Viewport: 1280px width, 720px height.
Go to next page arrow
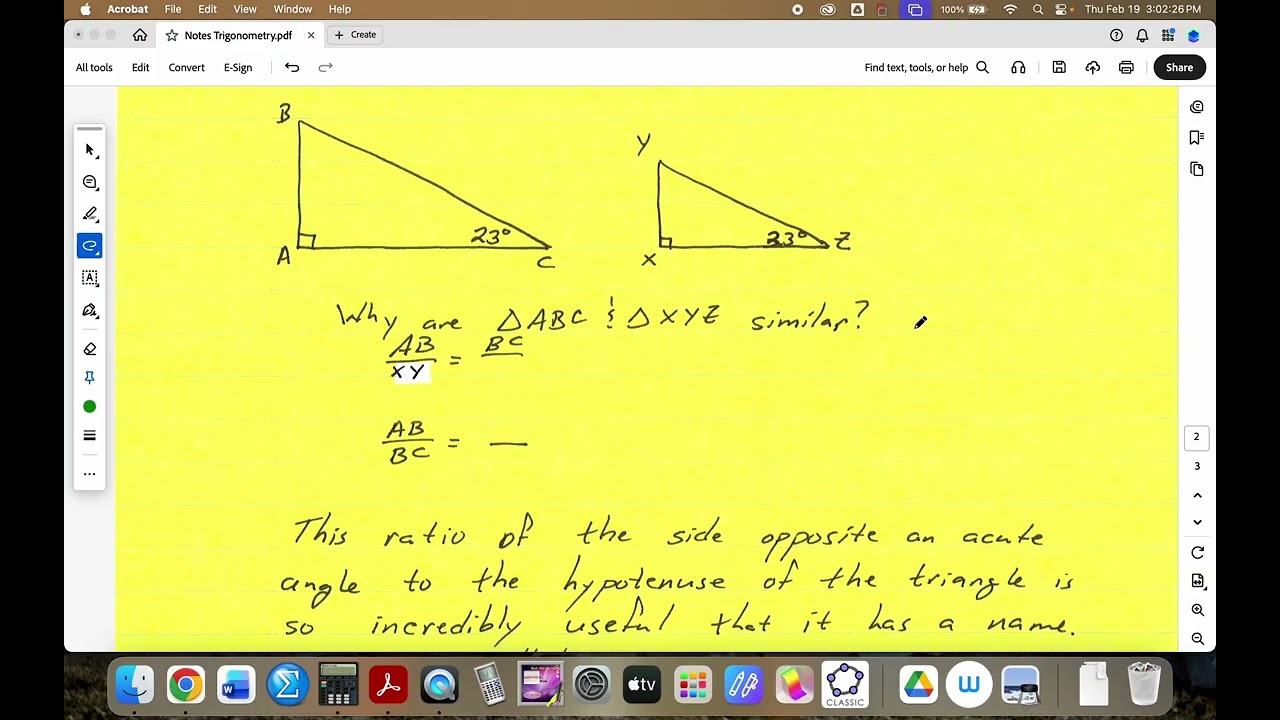coord(1197,522)
